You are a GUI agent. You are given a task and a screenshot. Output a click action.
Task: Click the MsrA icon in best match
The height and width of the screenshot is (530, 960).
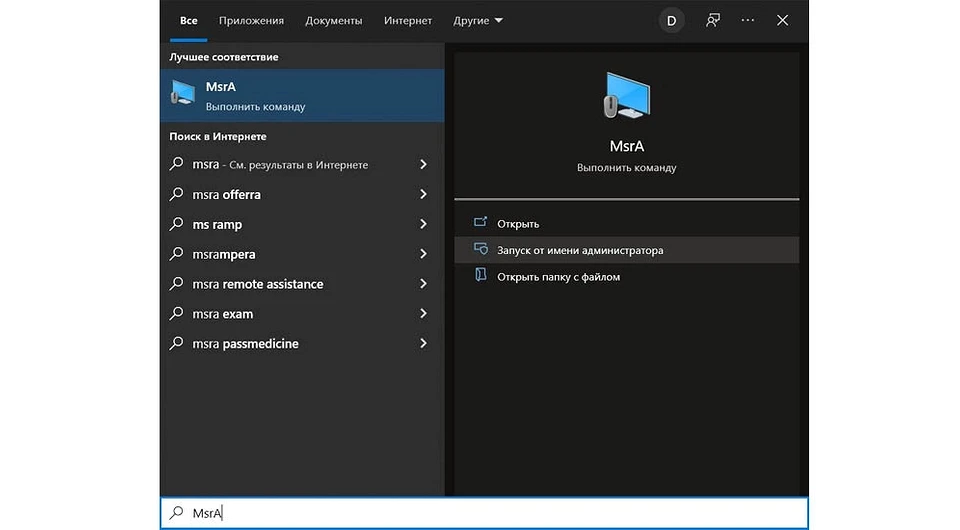pyautogui.click(x=183, y=94)
